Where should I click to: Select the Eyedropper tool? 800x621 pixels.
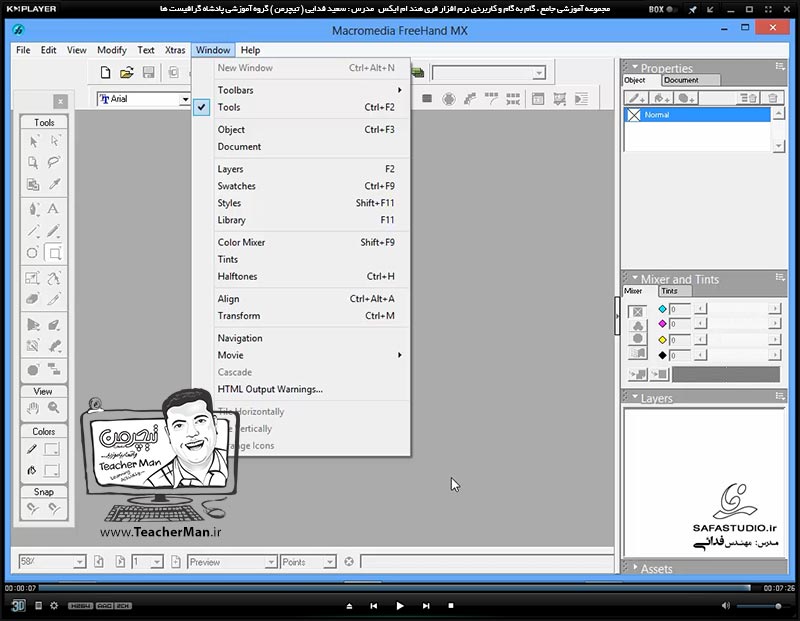(x=55, y=184)
